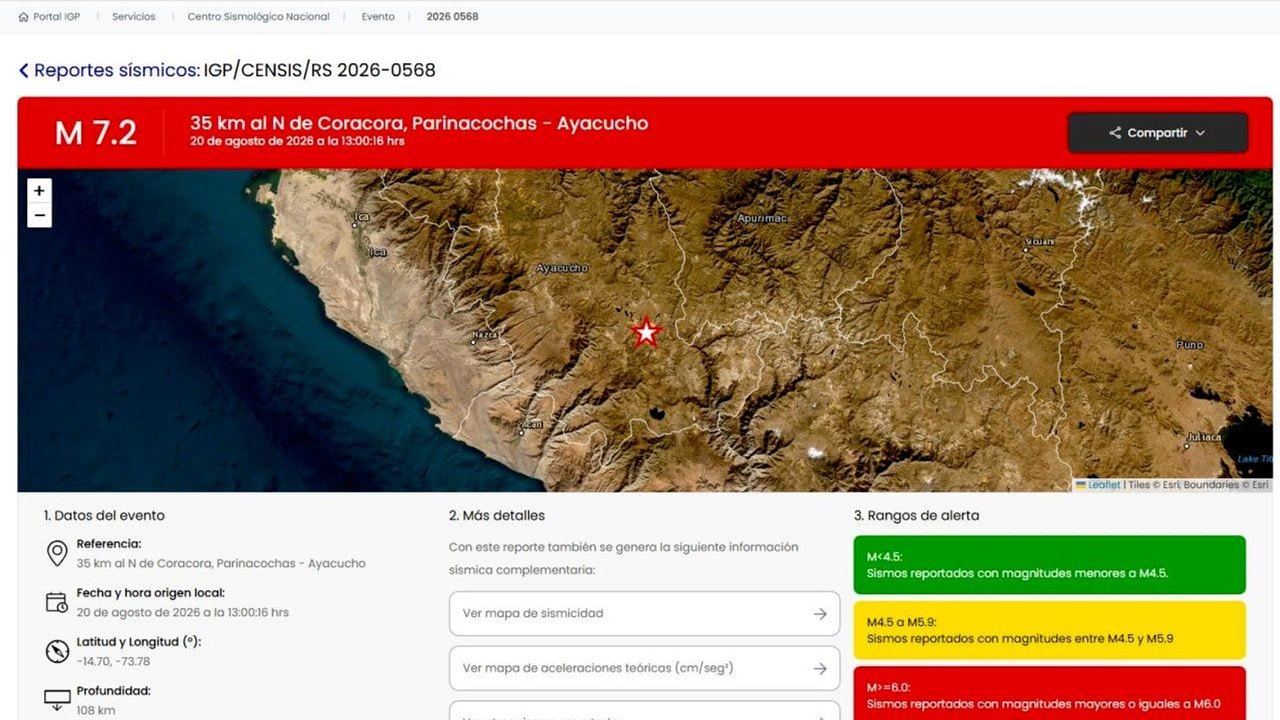Click the calendar clock date icon
This screenshot has width=1280, height=720.
click(x=57, y=602)
